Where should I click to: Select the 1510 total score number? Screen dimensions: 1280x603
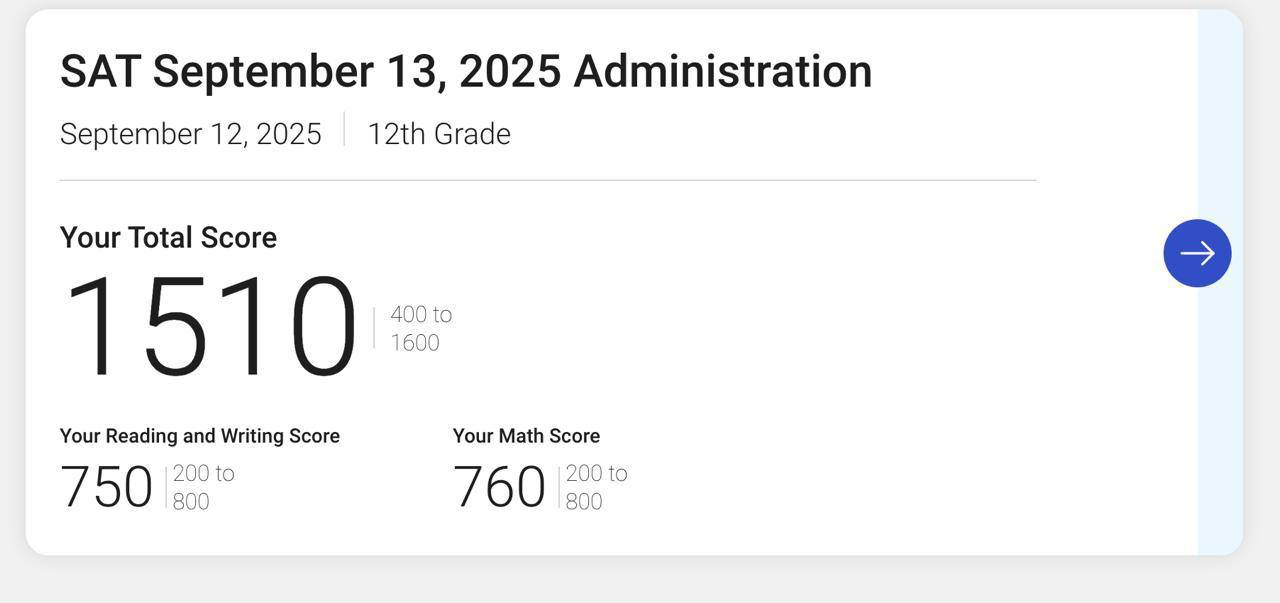pos(209,327)
